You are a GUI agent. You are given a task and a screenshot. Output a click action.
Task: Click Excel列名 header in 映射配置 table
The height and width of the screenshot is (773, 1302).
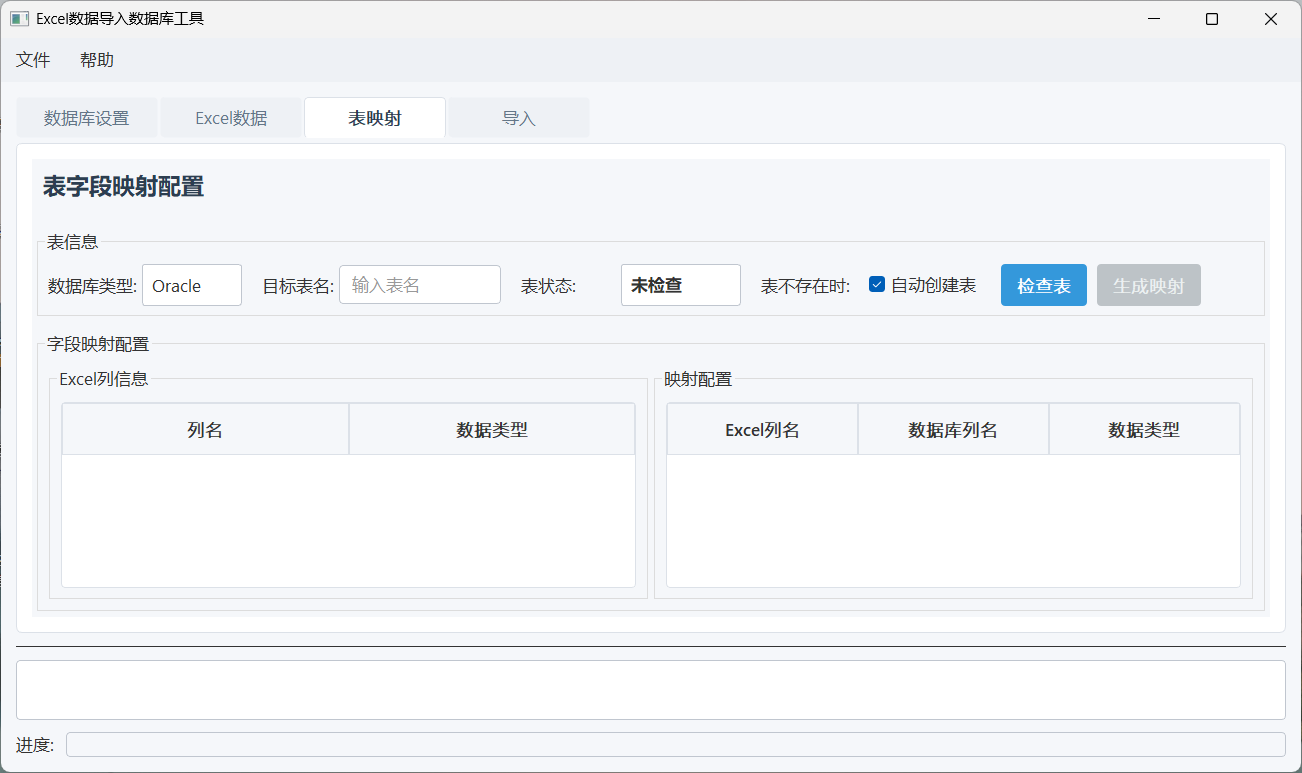[762, 430]
